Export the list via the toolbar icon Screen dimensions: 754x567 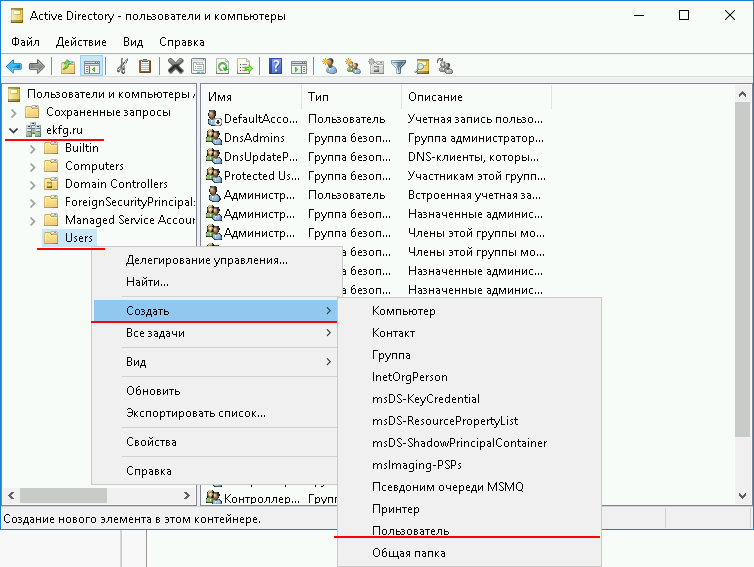coord(245,66)
